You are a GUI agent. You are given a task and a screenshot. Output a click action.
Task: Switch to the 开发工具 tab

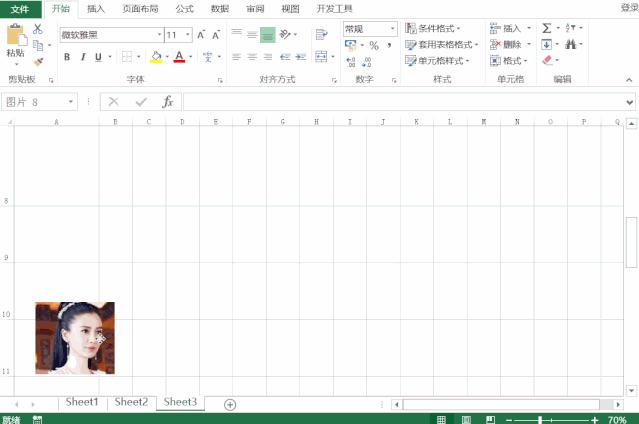coord(334,9)
